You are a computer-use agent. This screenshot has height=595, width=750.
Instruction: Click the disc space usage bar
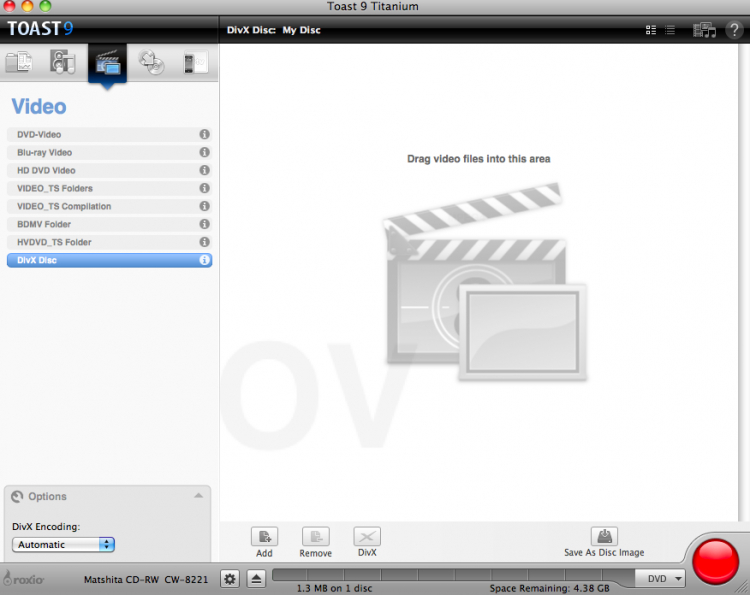coord(453,574)
